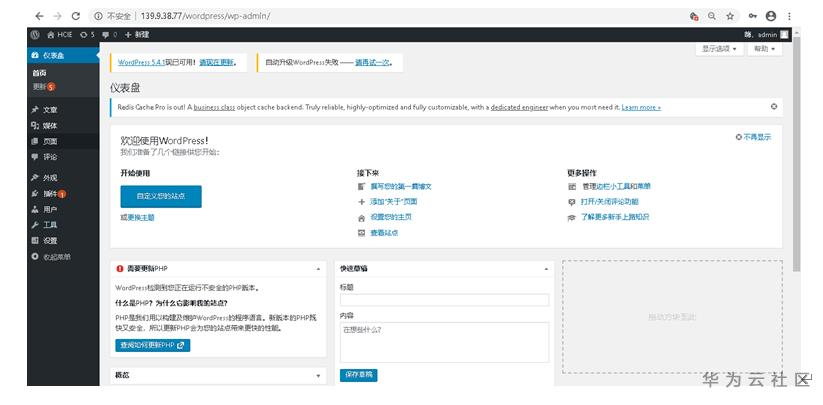Click the WordPress logo in admin bar
823x405 pixels.
pyautogui.click(x=35, y=35)
